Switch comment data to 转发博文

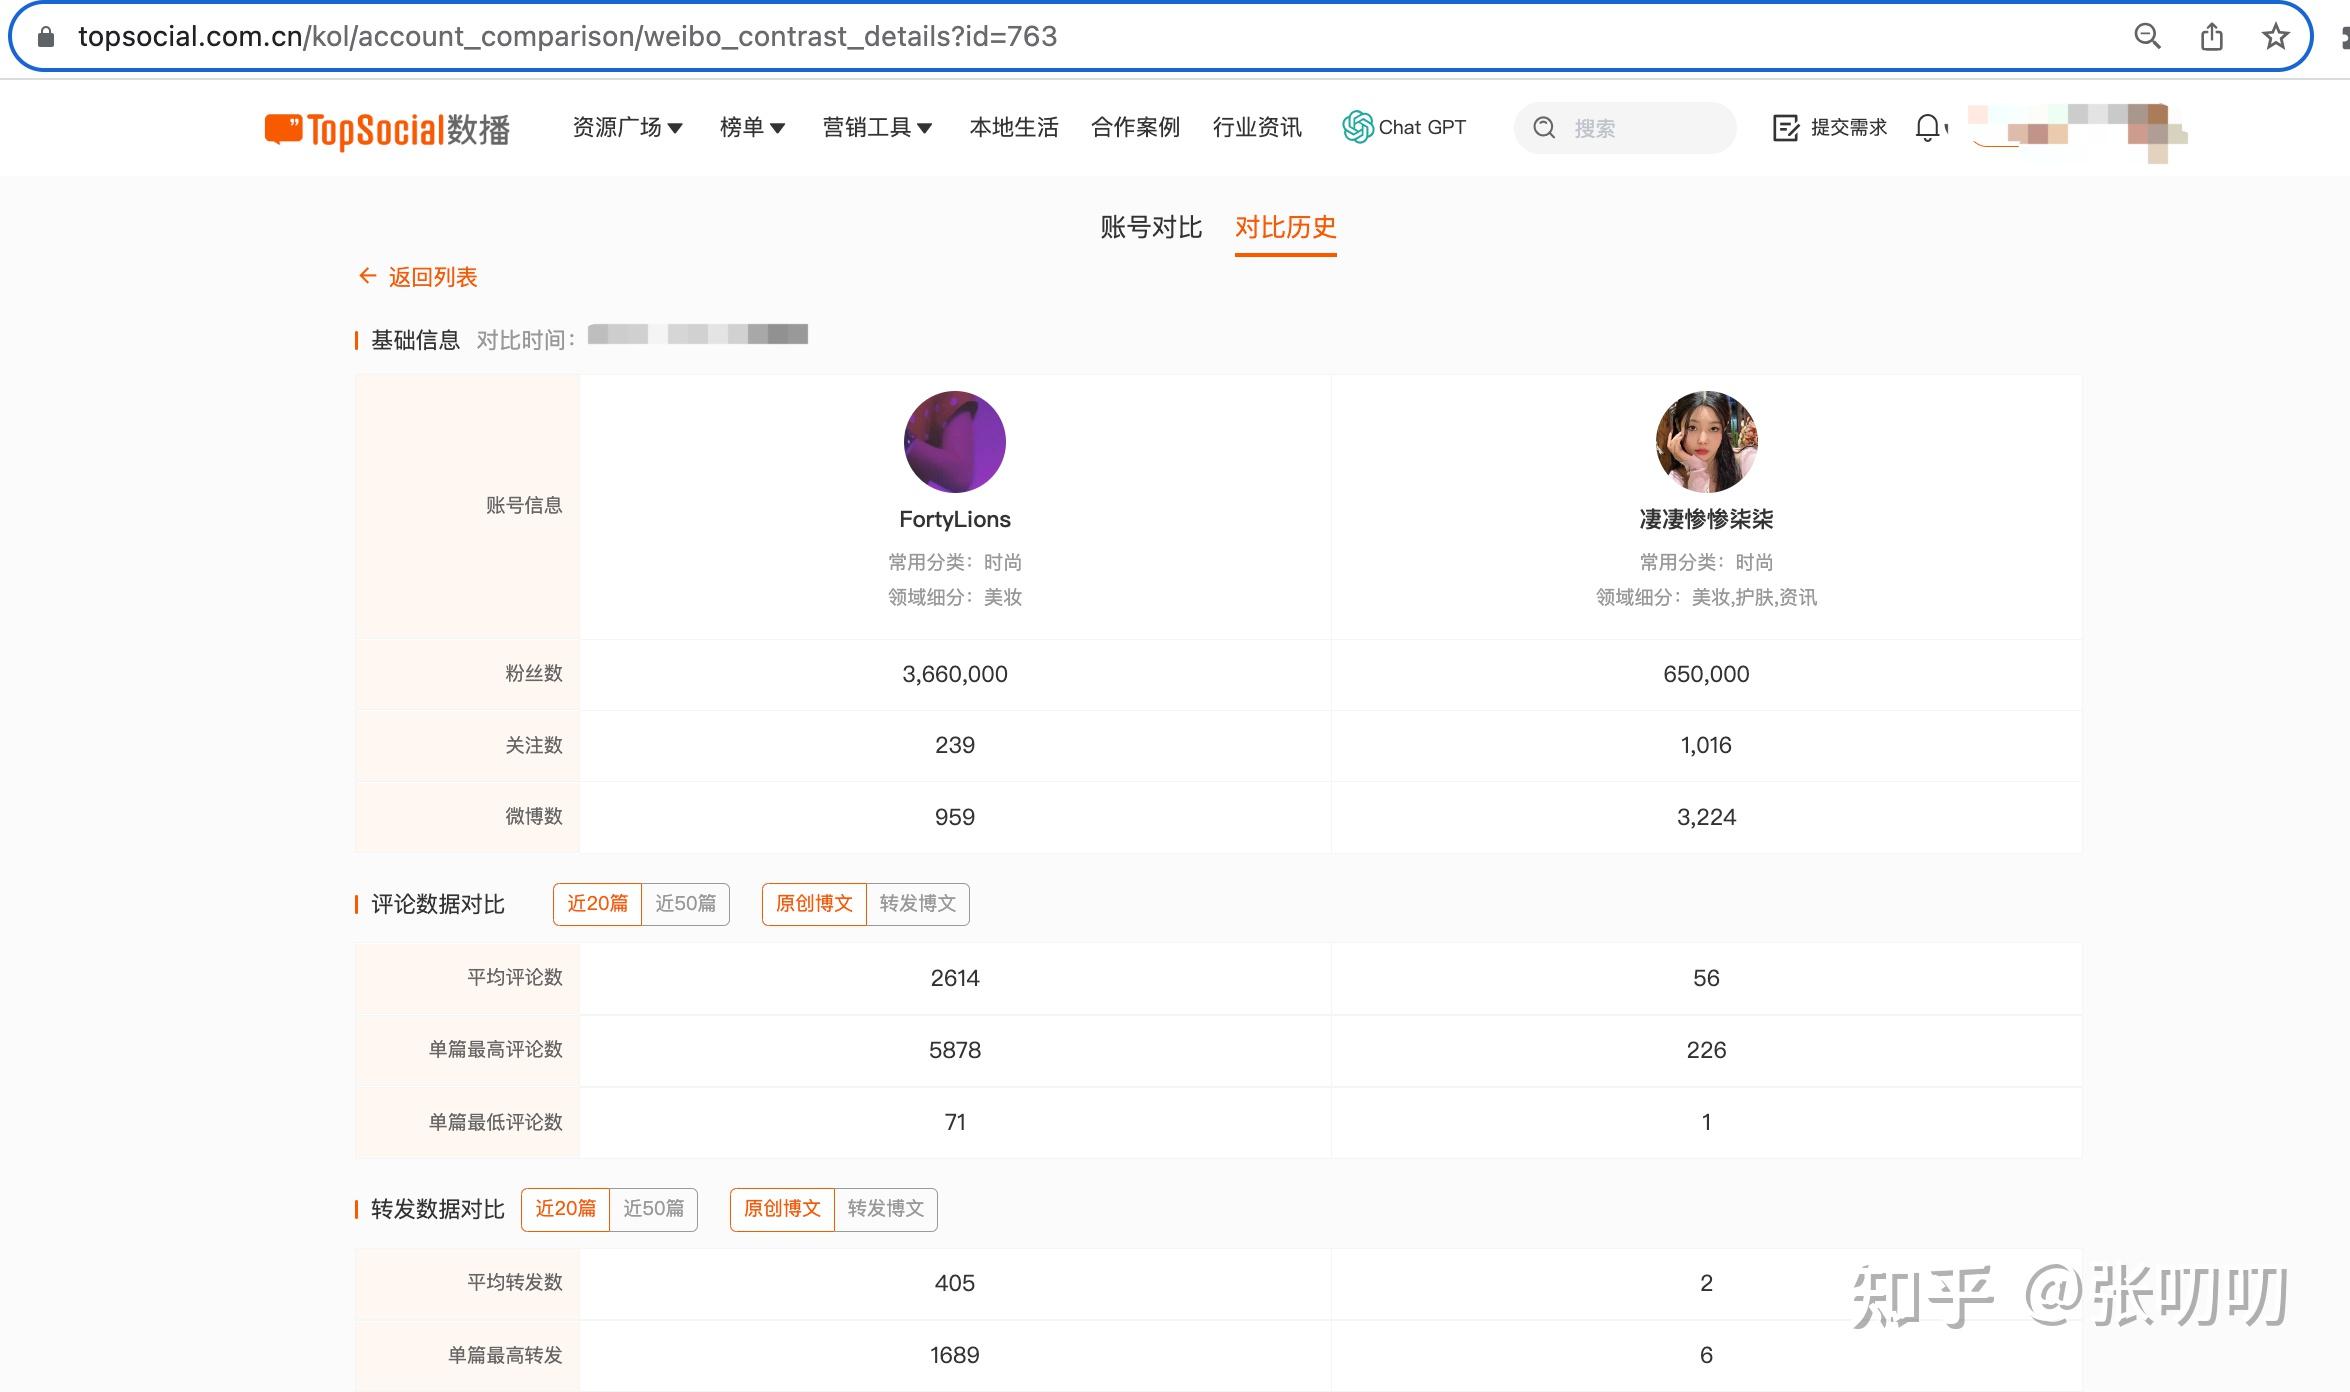[917, 904]
